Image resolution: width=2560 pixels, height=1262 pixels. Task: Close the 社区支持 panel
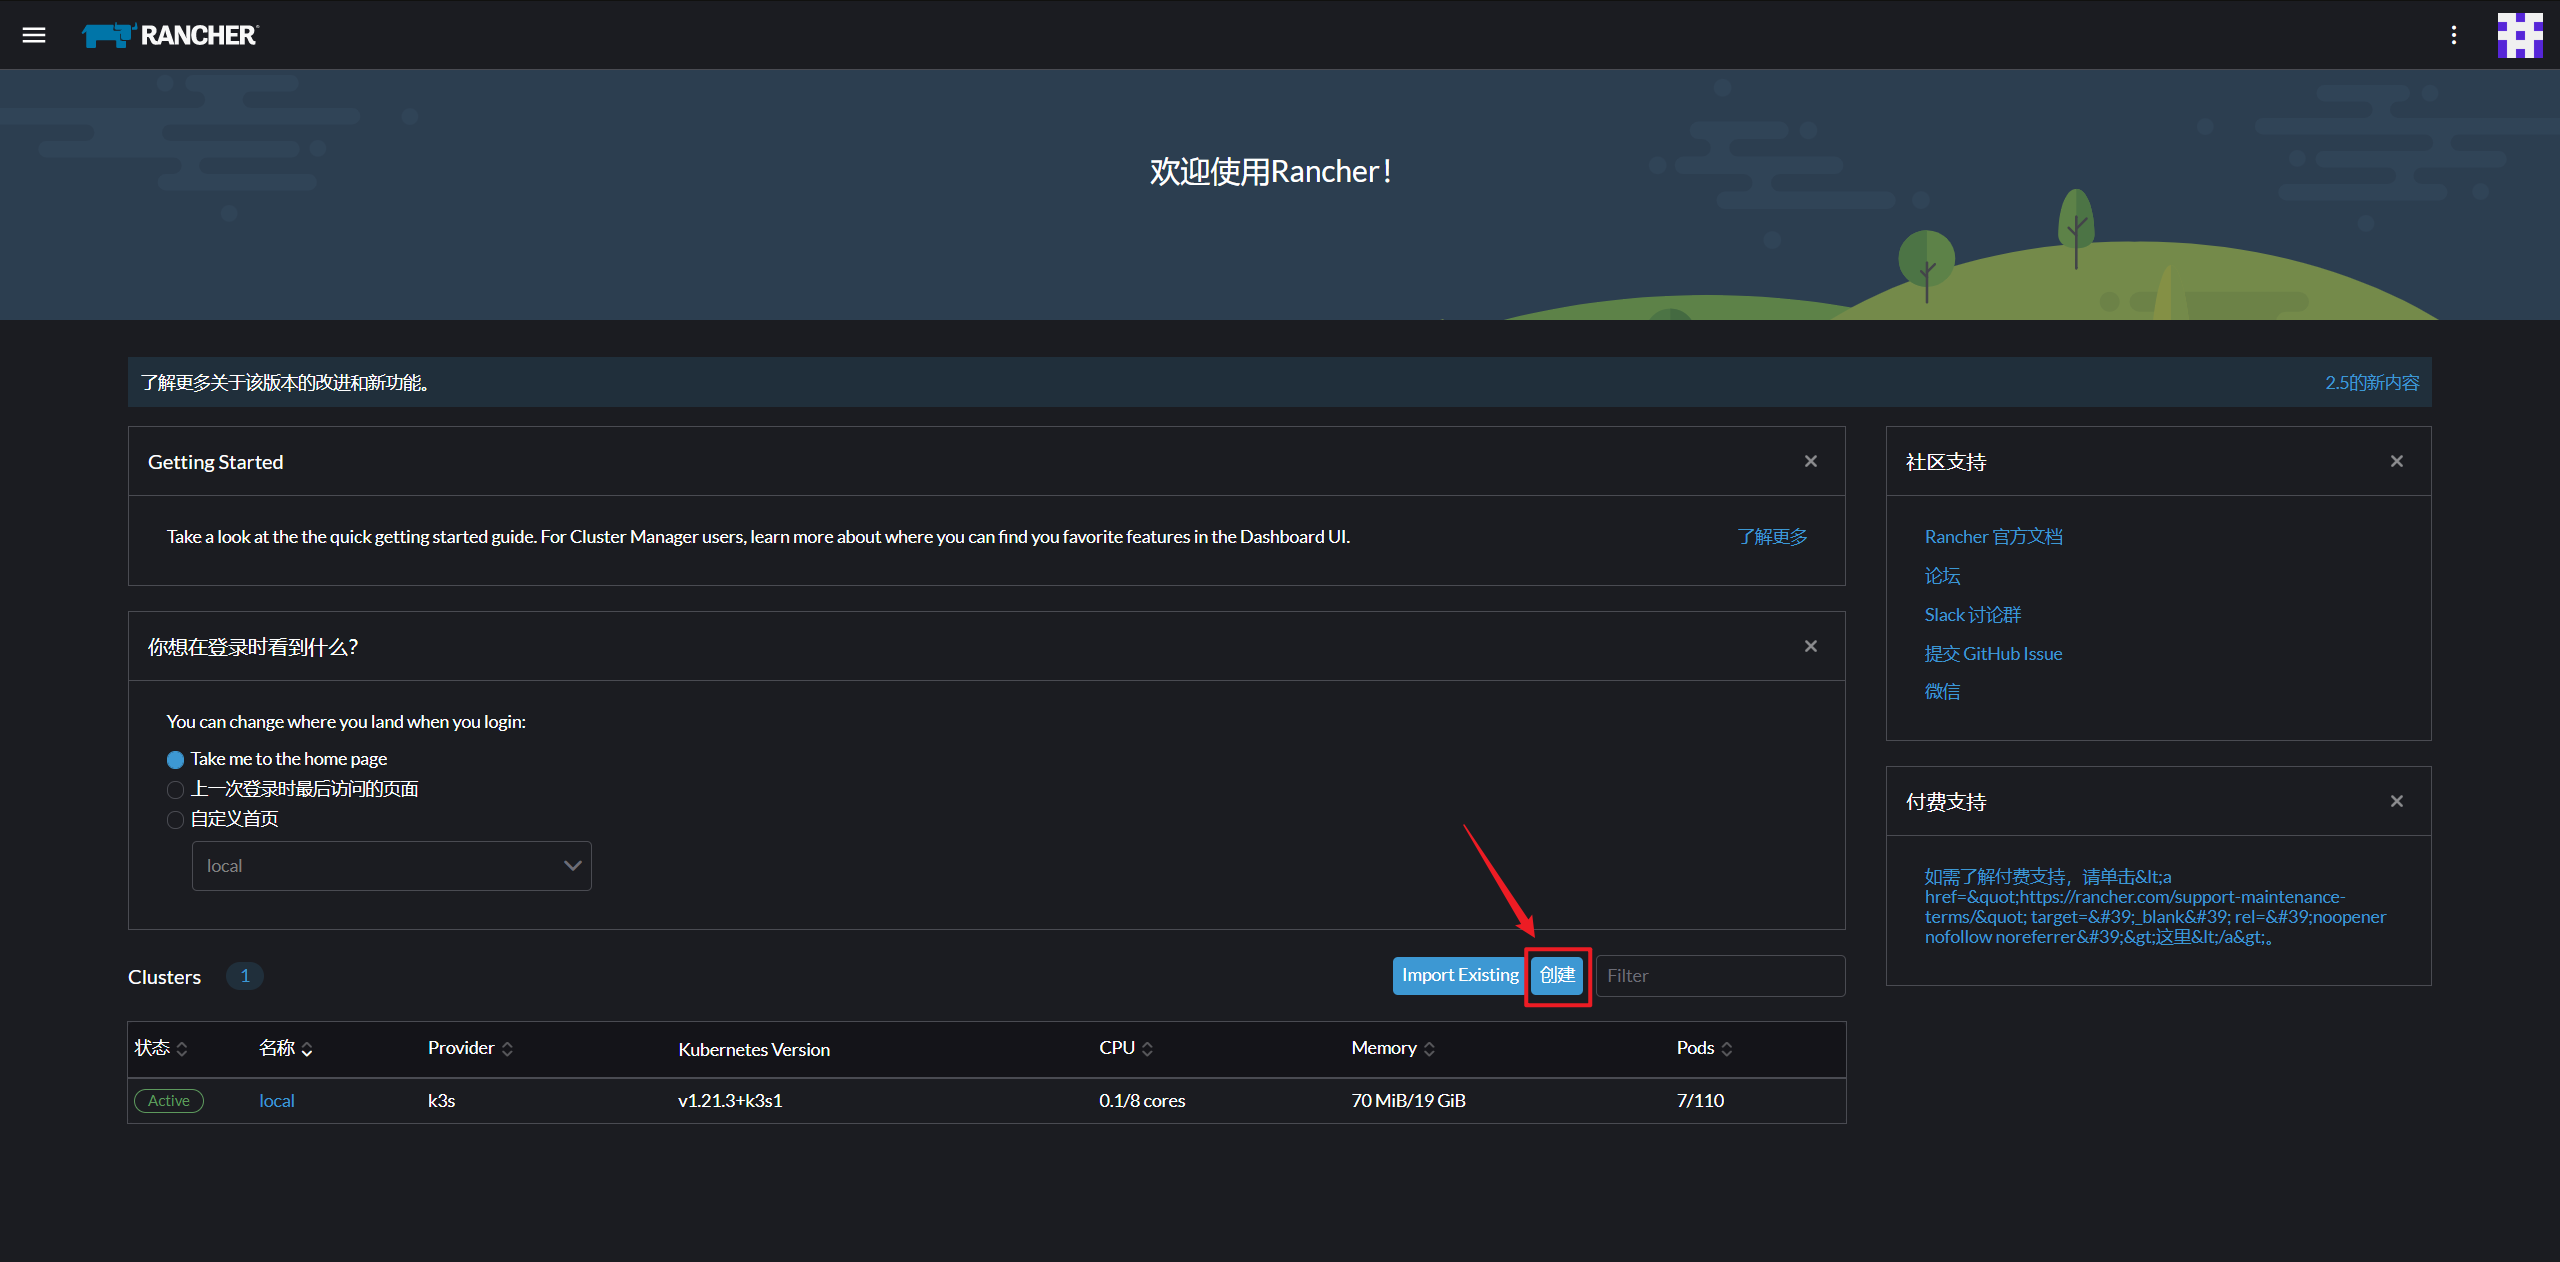(2396, 461)
